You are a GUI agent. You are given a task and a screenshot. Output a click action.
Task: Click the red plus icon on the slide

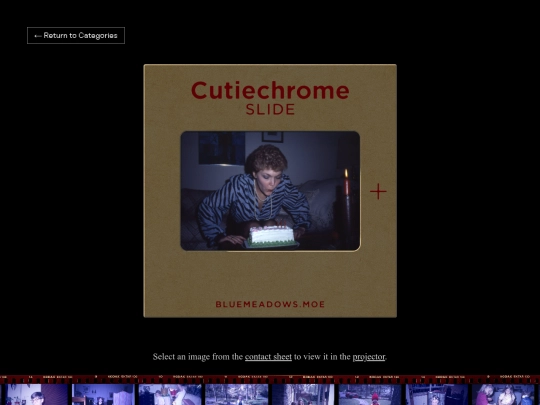click(x=378, y=191)
